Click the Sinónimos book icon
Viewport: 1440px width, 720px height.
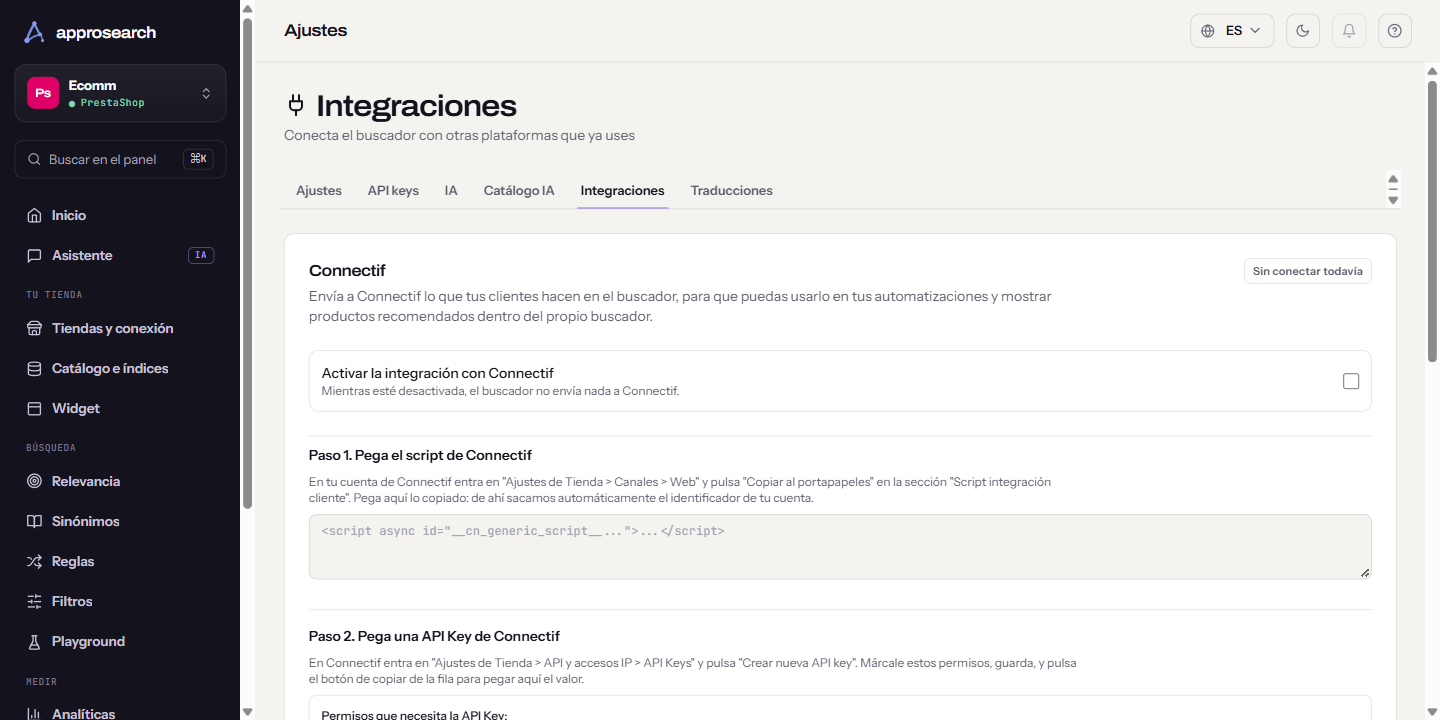pos(34,521)
